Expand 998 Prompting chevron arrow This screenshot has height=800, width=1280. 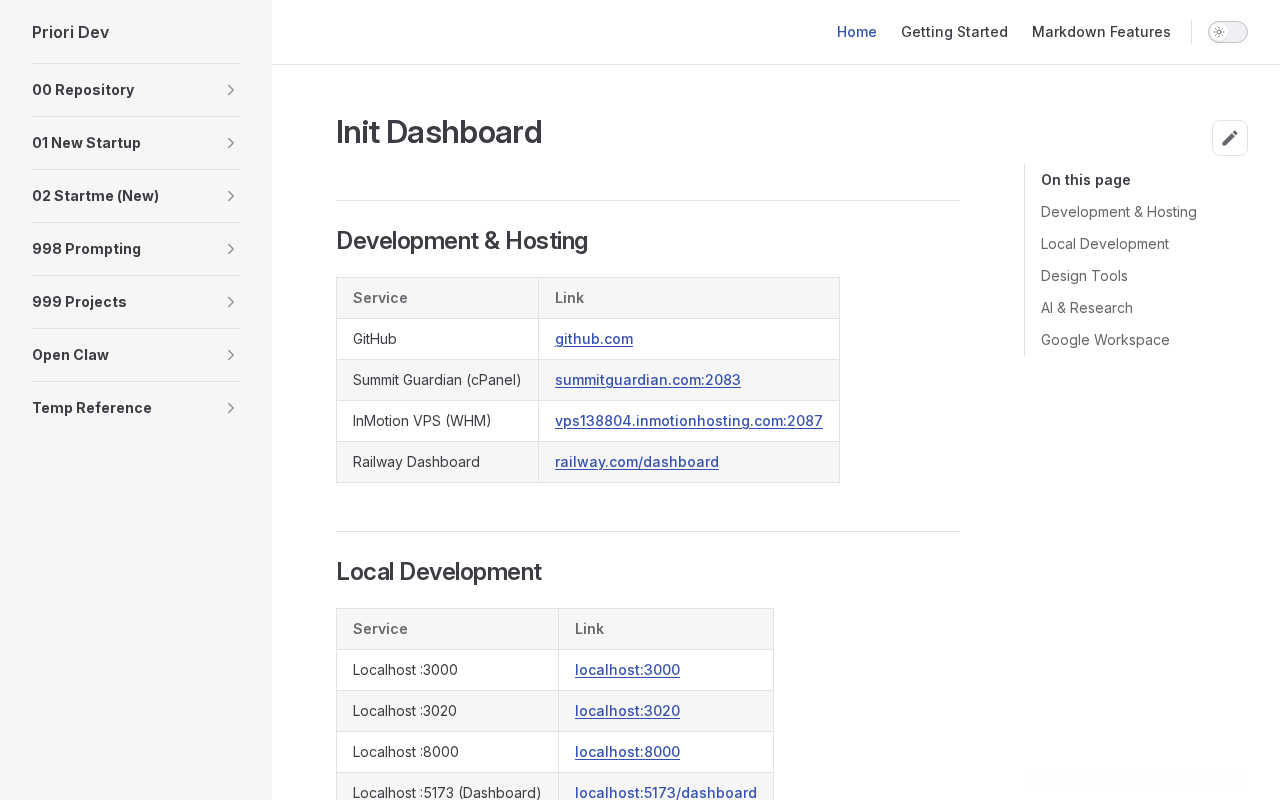[x=231, y=249]
